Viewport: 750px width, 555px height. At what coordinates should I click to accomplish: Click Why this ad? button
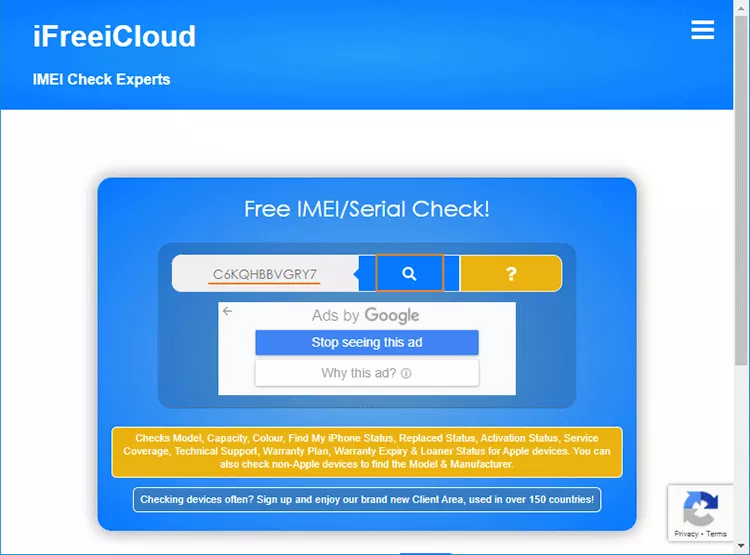coord(367,373)
